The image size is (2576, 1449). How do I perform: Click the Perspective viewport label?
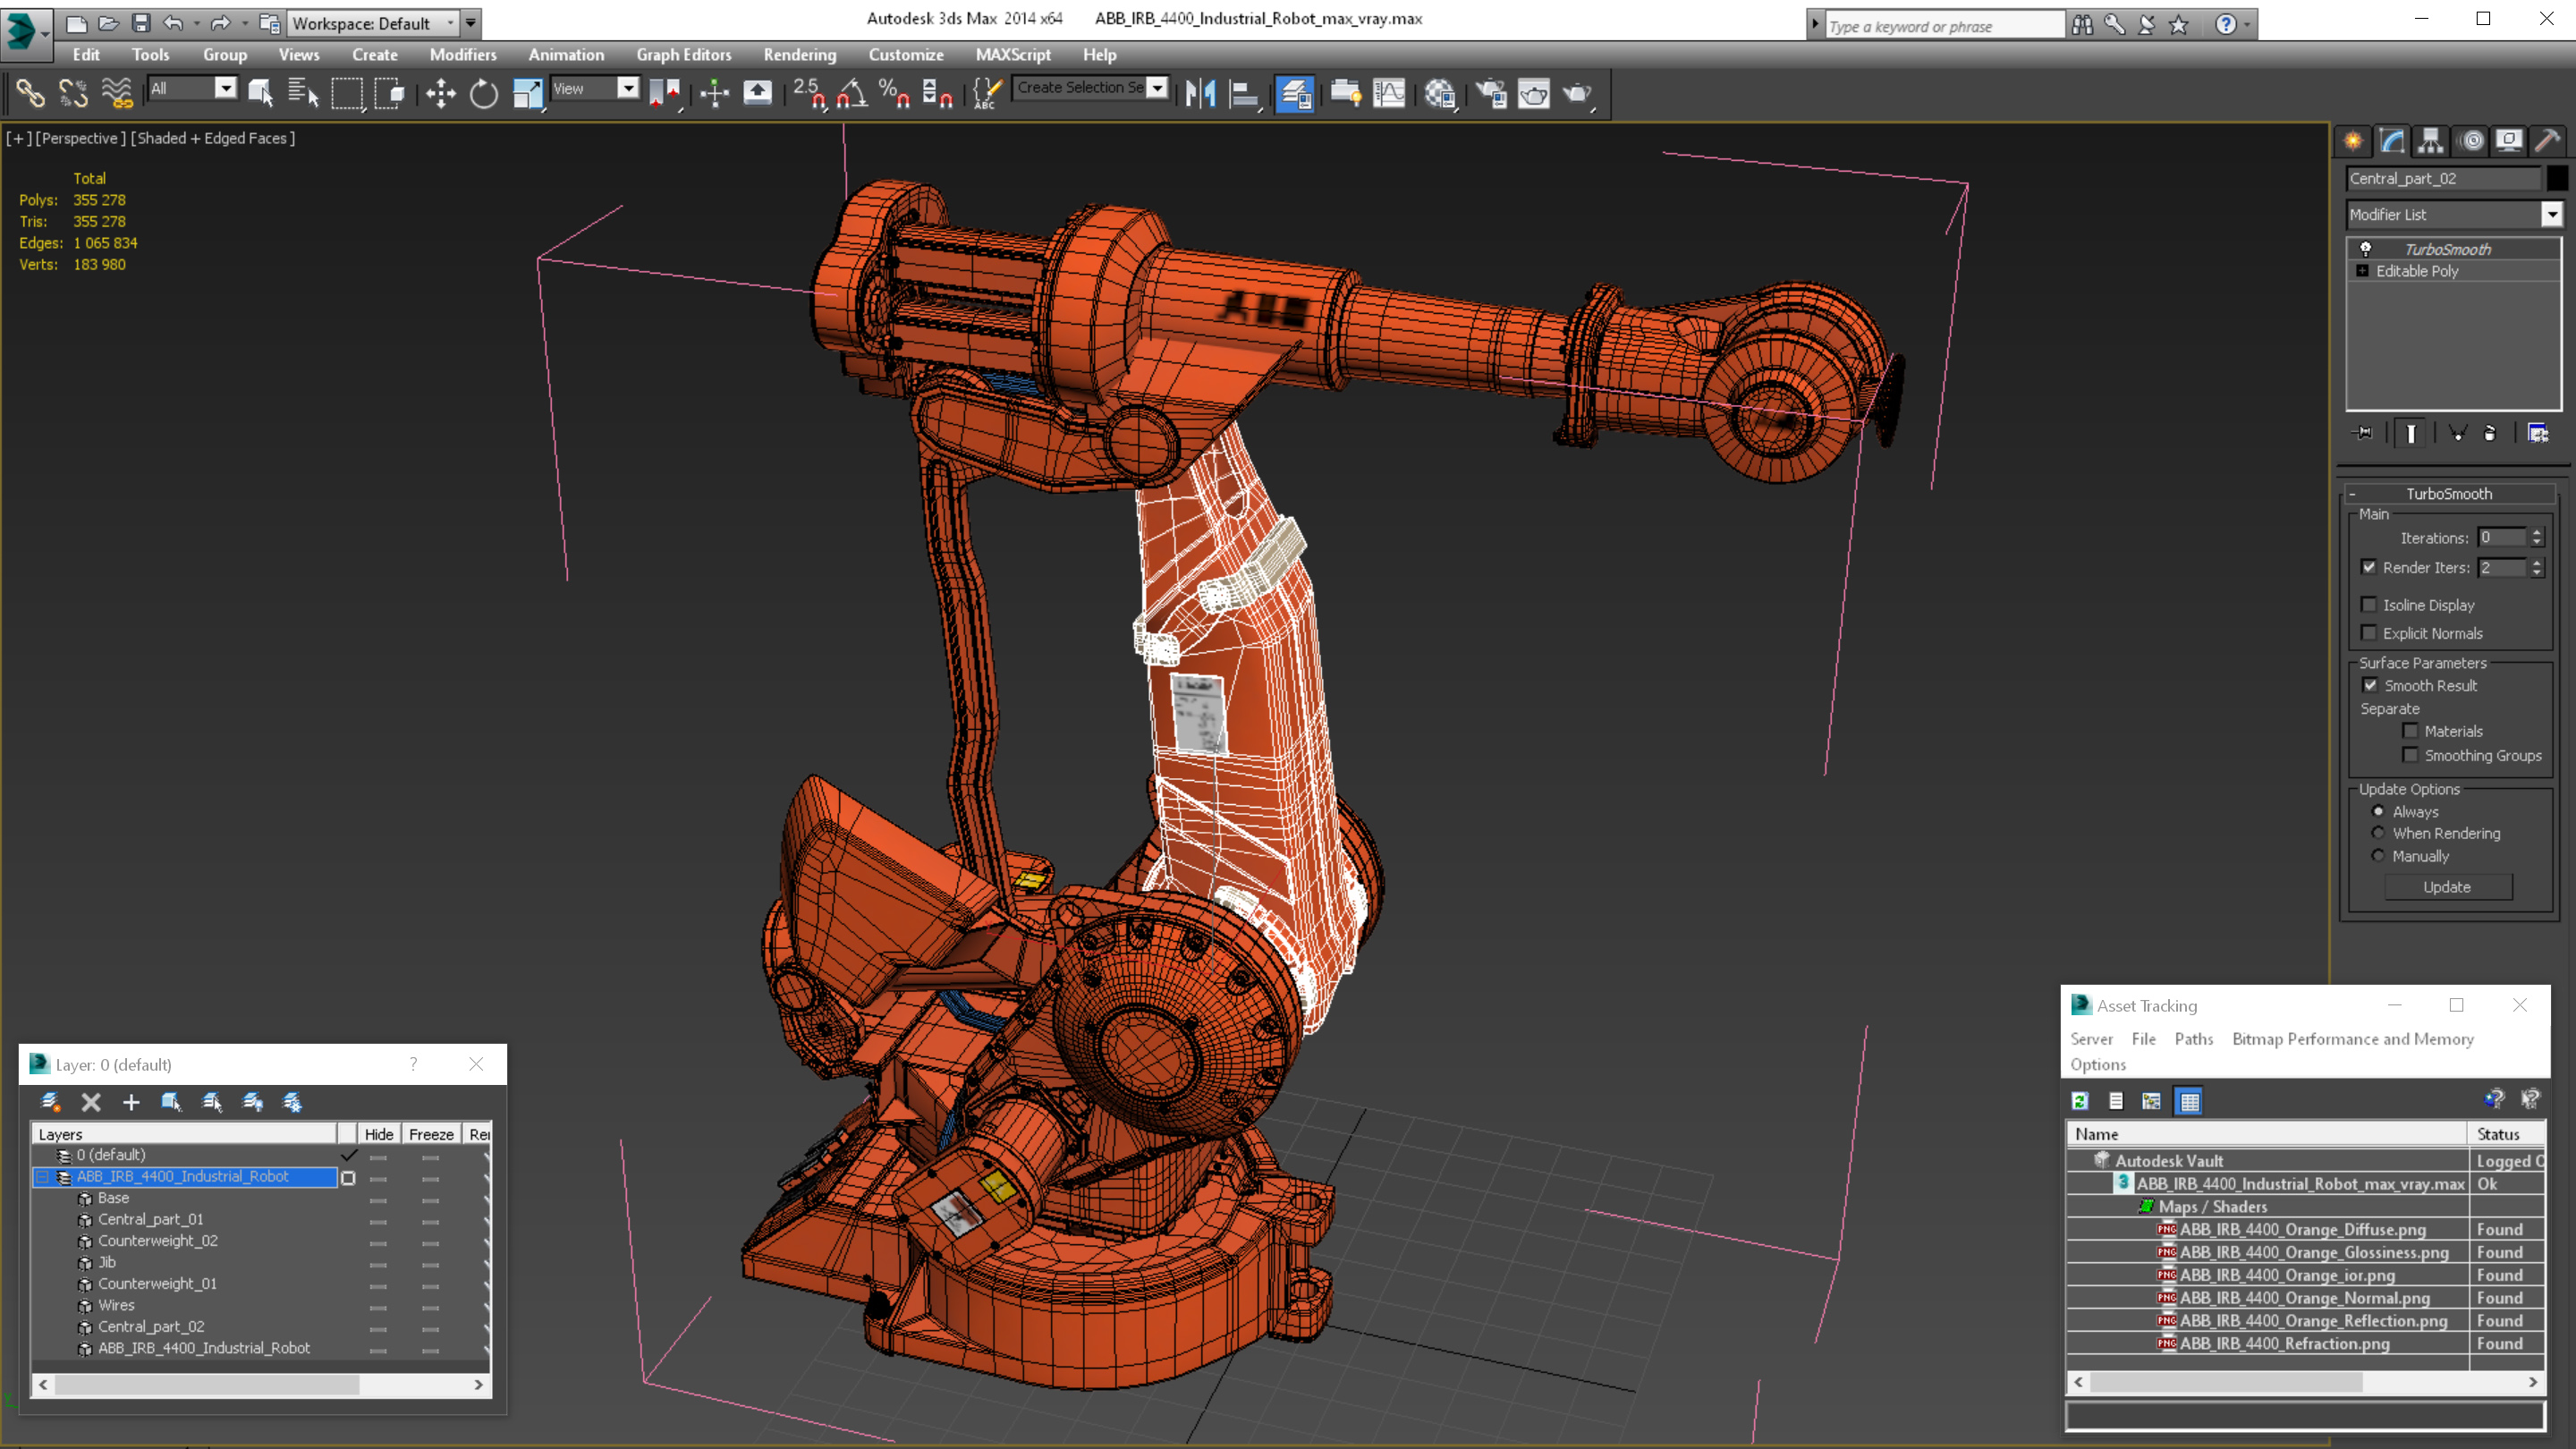[81, 138]
